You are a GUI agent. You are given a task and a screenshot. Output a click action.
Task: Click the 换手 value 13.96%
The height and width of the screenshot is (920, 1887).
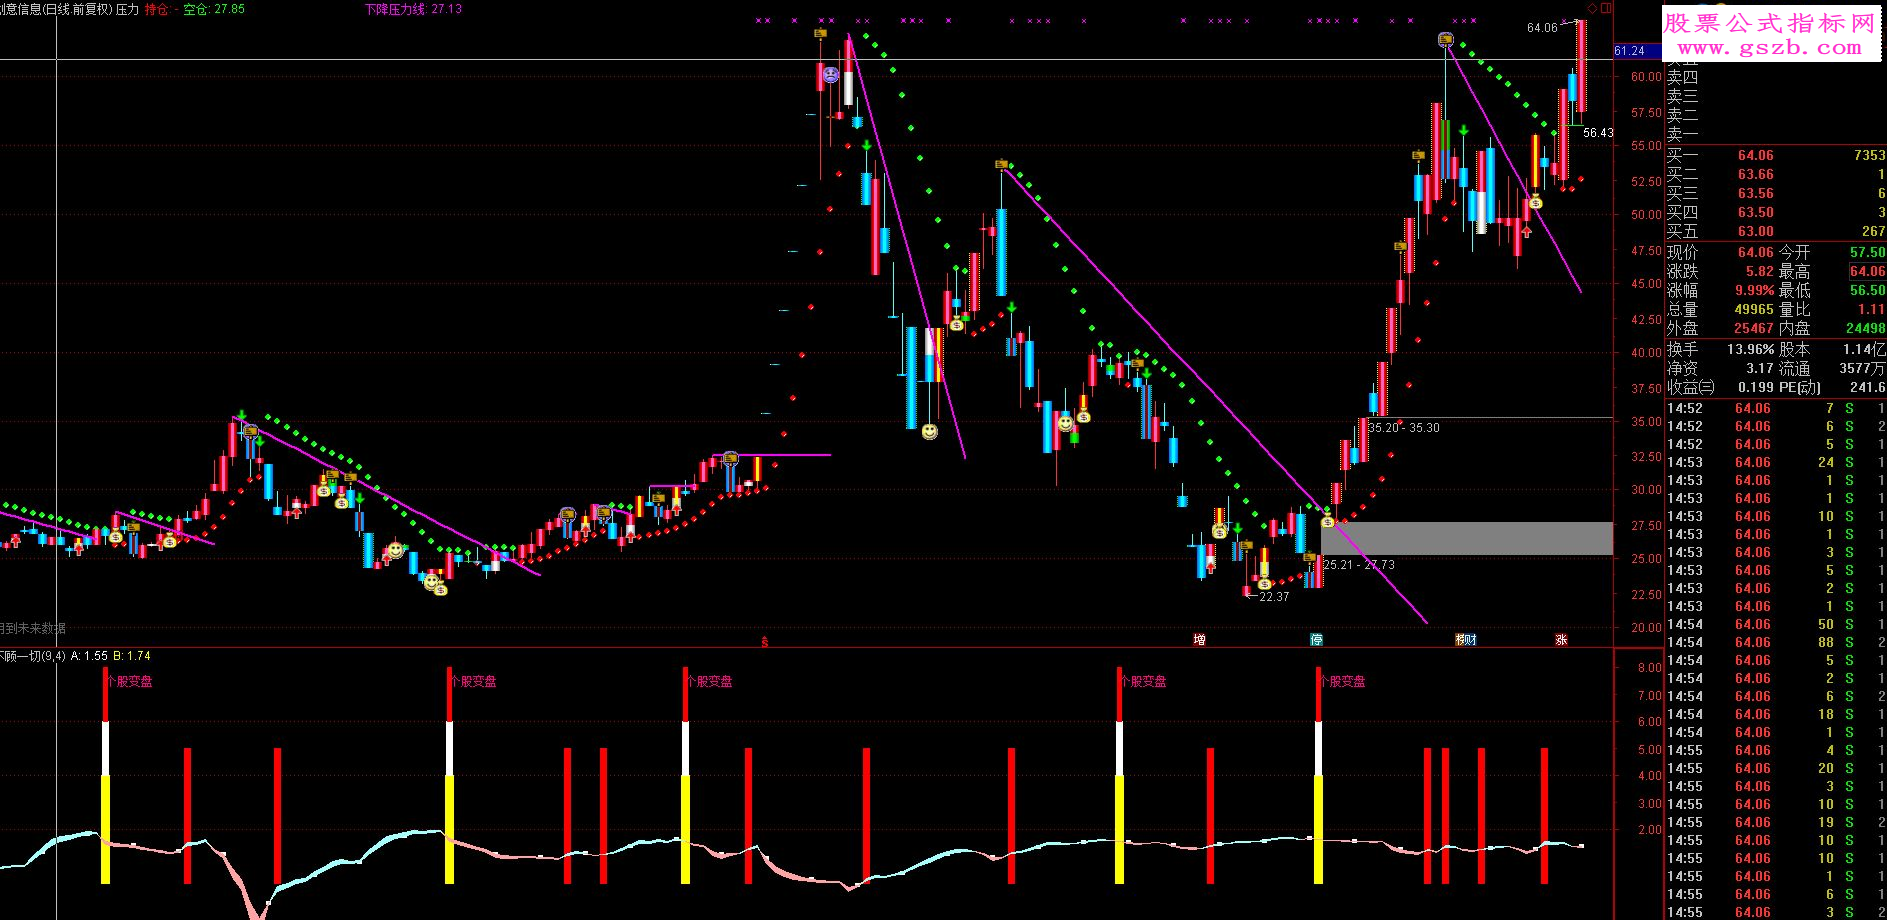coord(1750,349)
